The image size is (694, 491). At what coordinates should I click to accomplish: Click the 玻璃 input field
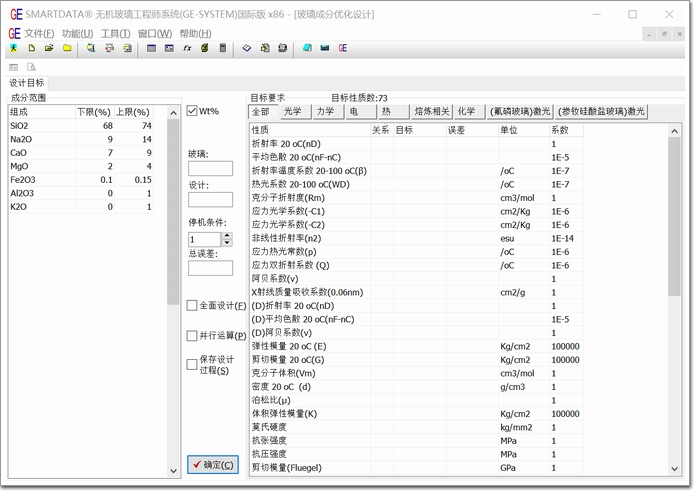coord(210,169)
